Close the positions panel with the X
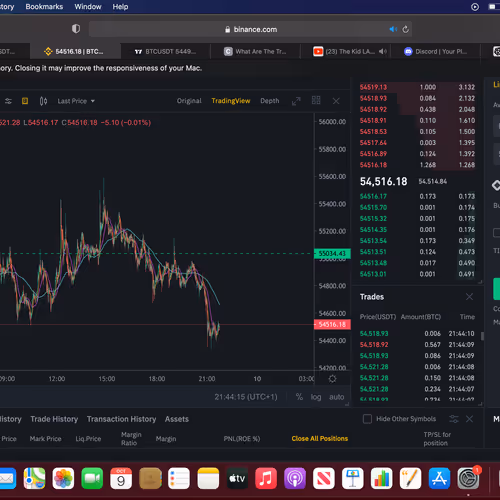Image resolution: width=500 pixels, height=500 pixels. (x=469, y=419)
